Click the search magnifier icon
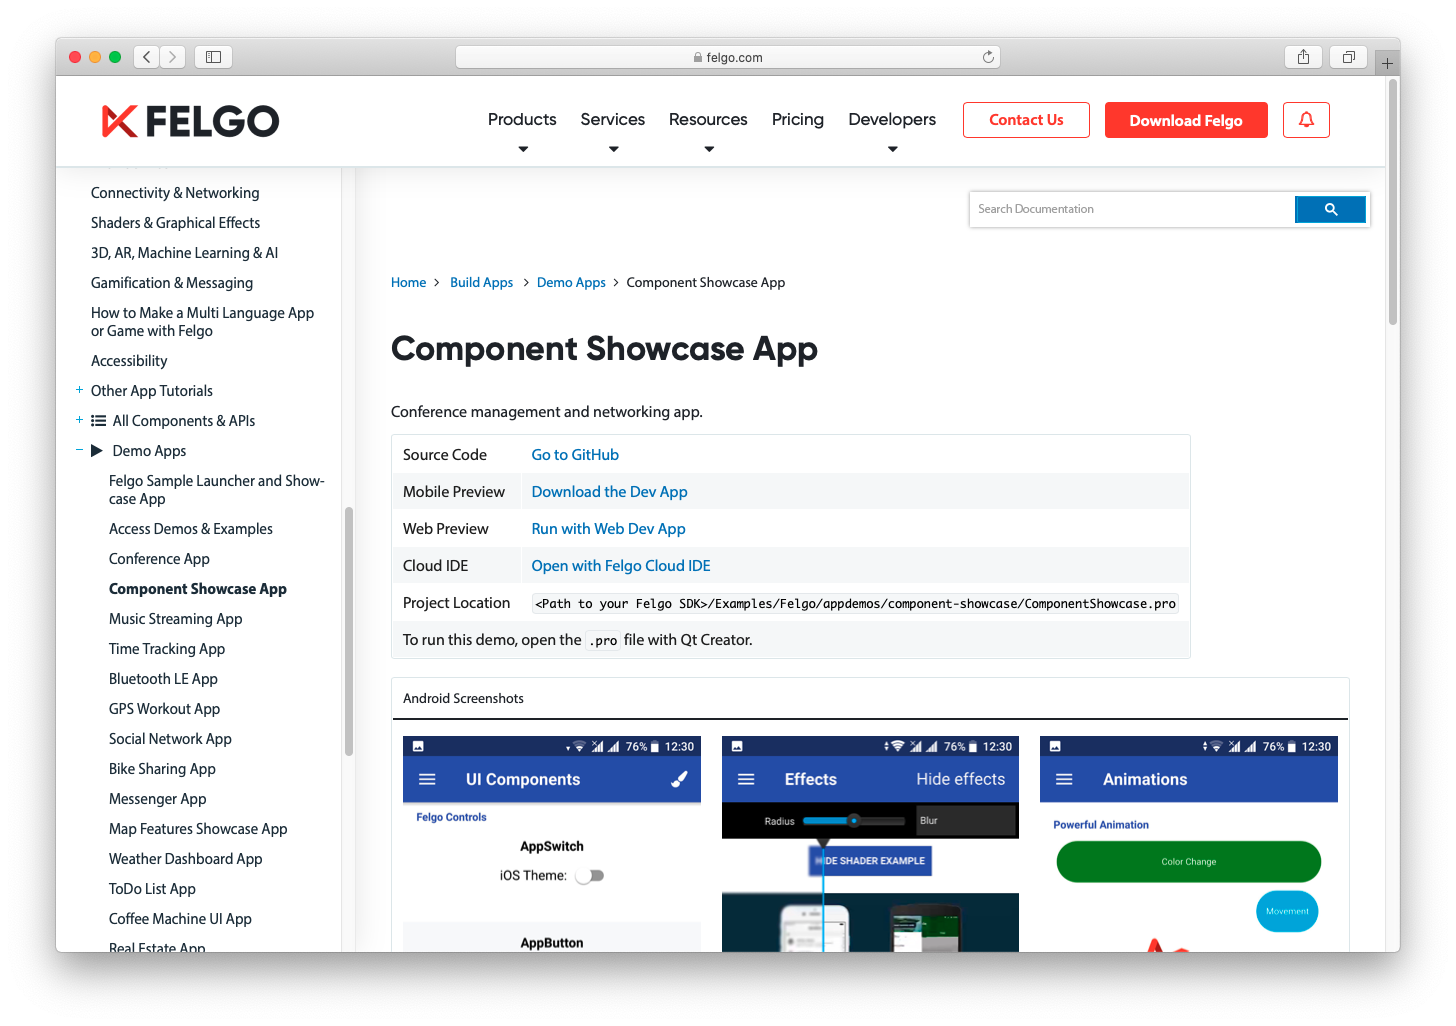Viewport: 1456px width, 1026px height. 1330,209
